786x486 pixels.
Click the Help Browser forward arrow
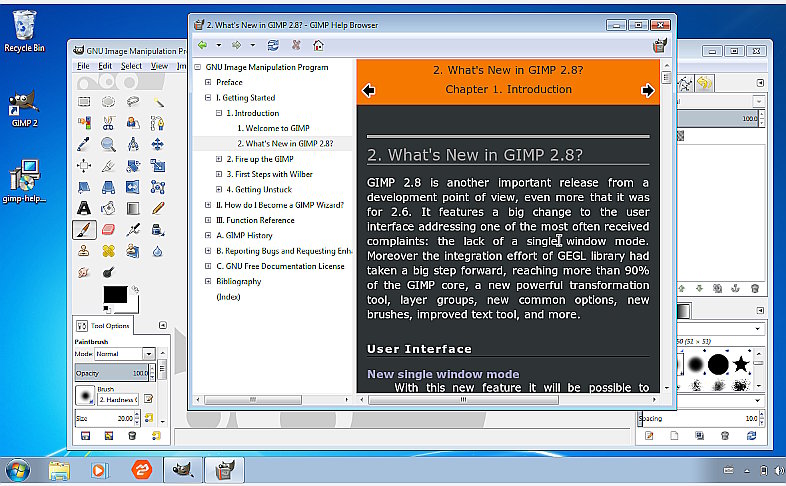(237, 45)
